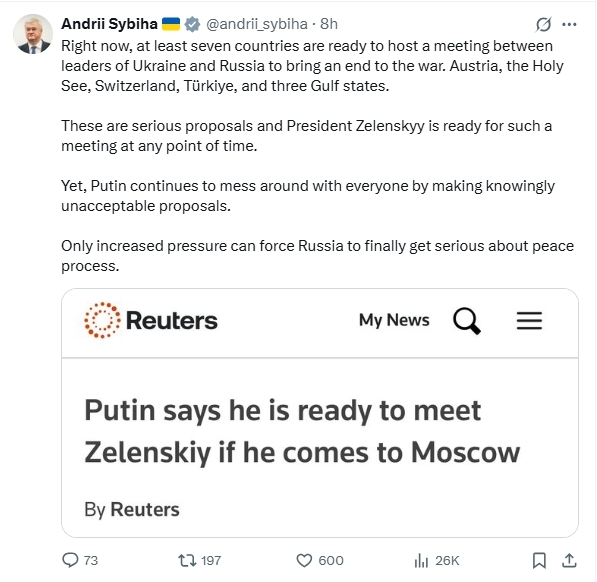Click the Andrii Sybiha display name
The width and height of the screenshot is (597, 582).
tap(109, 24)
